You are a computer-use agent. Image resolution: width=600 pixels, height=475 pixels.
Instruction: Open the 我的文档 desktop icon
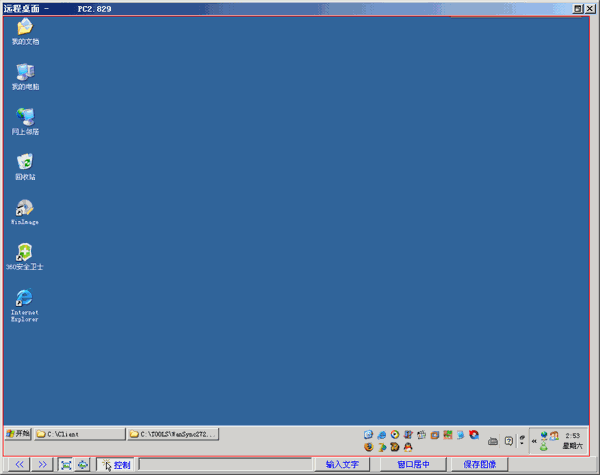(25, 29)
